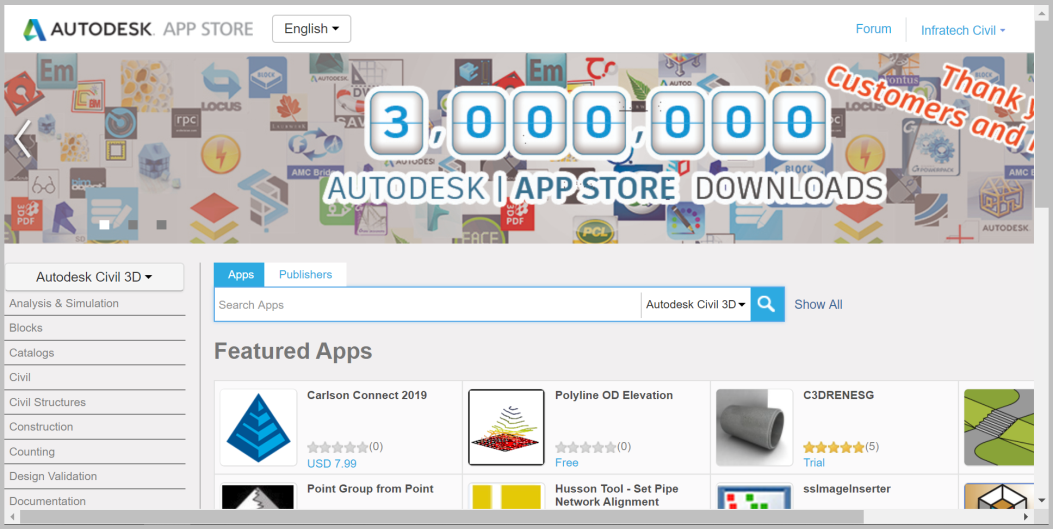Open the Autodesk Civil 3D search filter dropdown
This screenshot has width=1053, height=529.
pyautogui.click(x=696, y=305)
